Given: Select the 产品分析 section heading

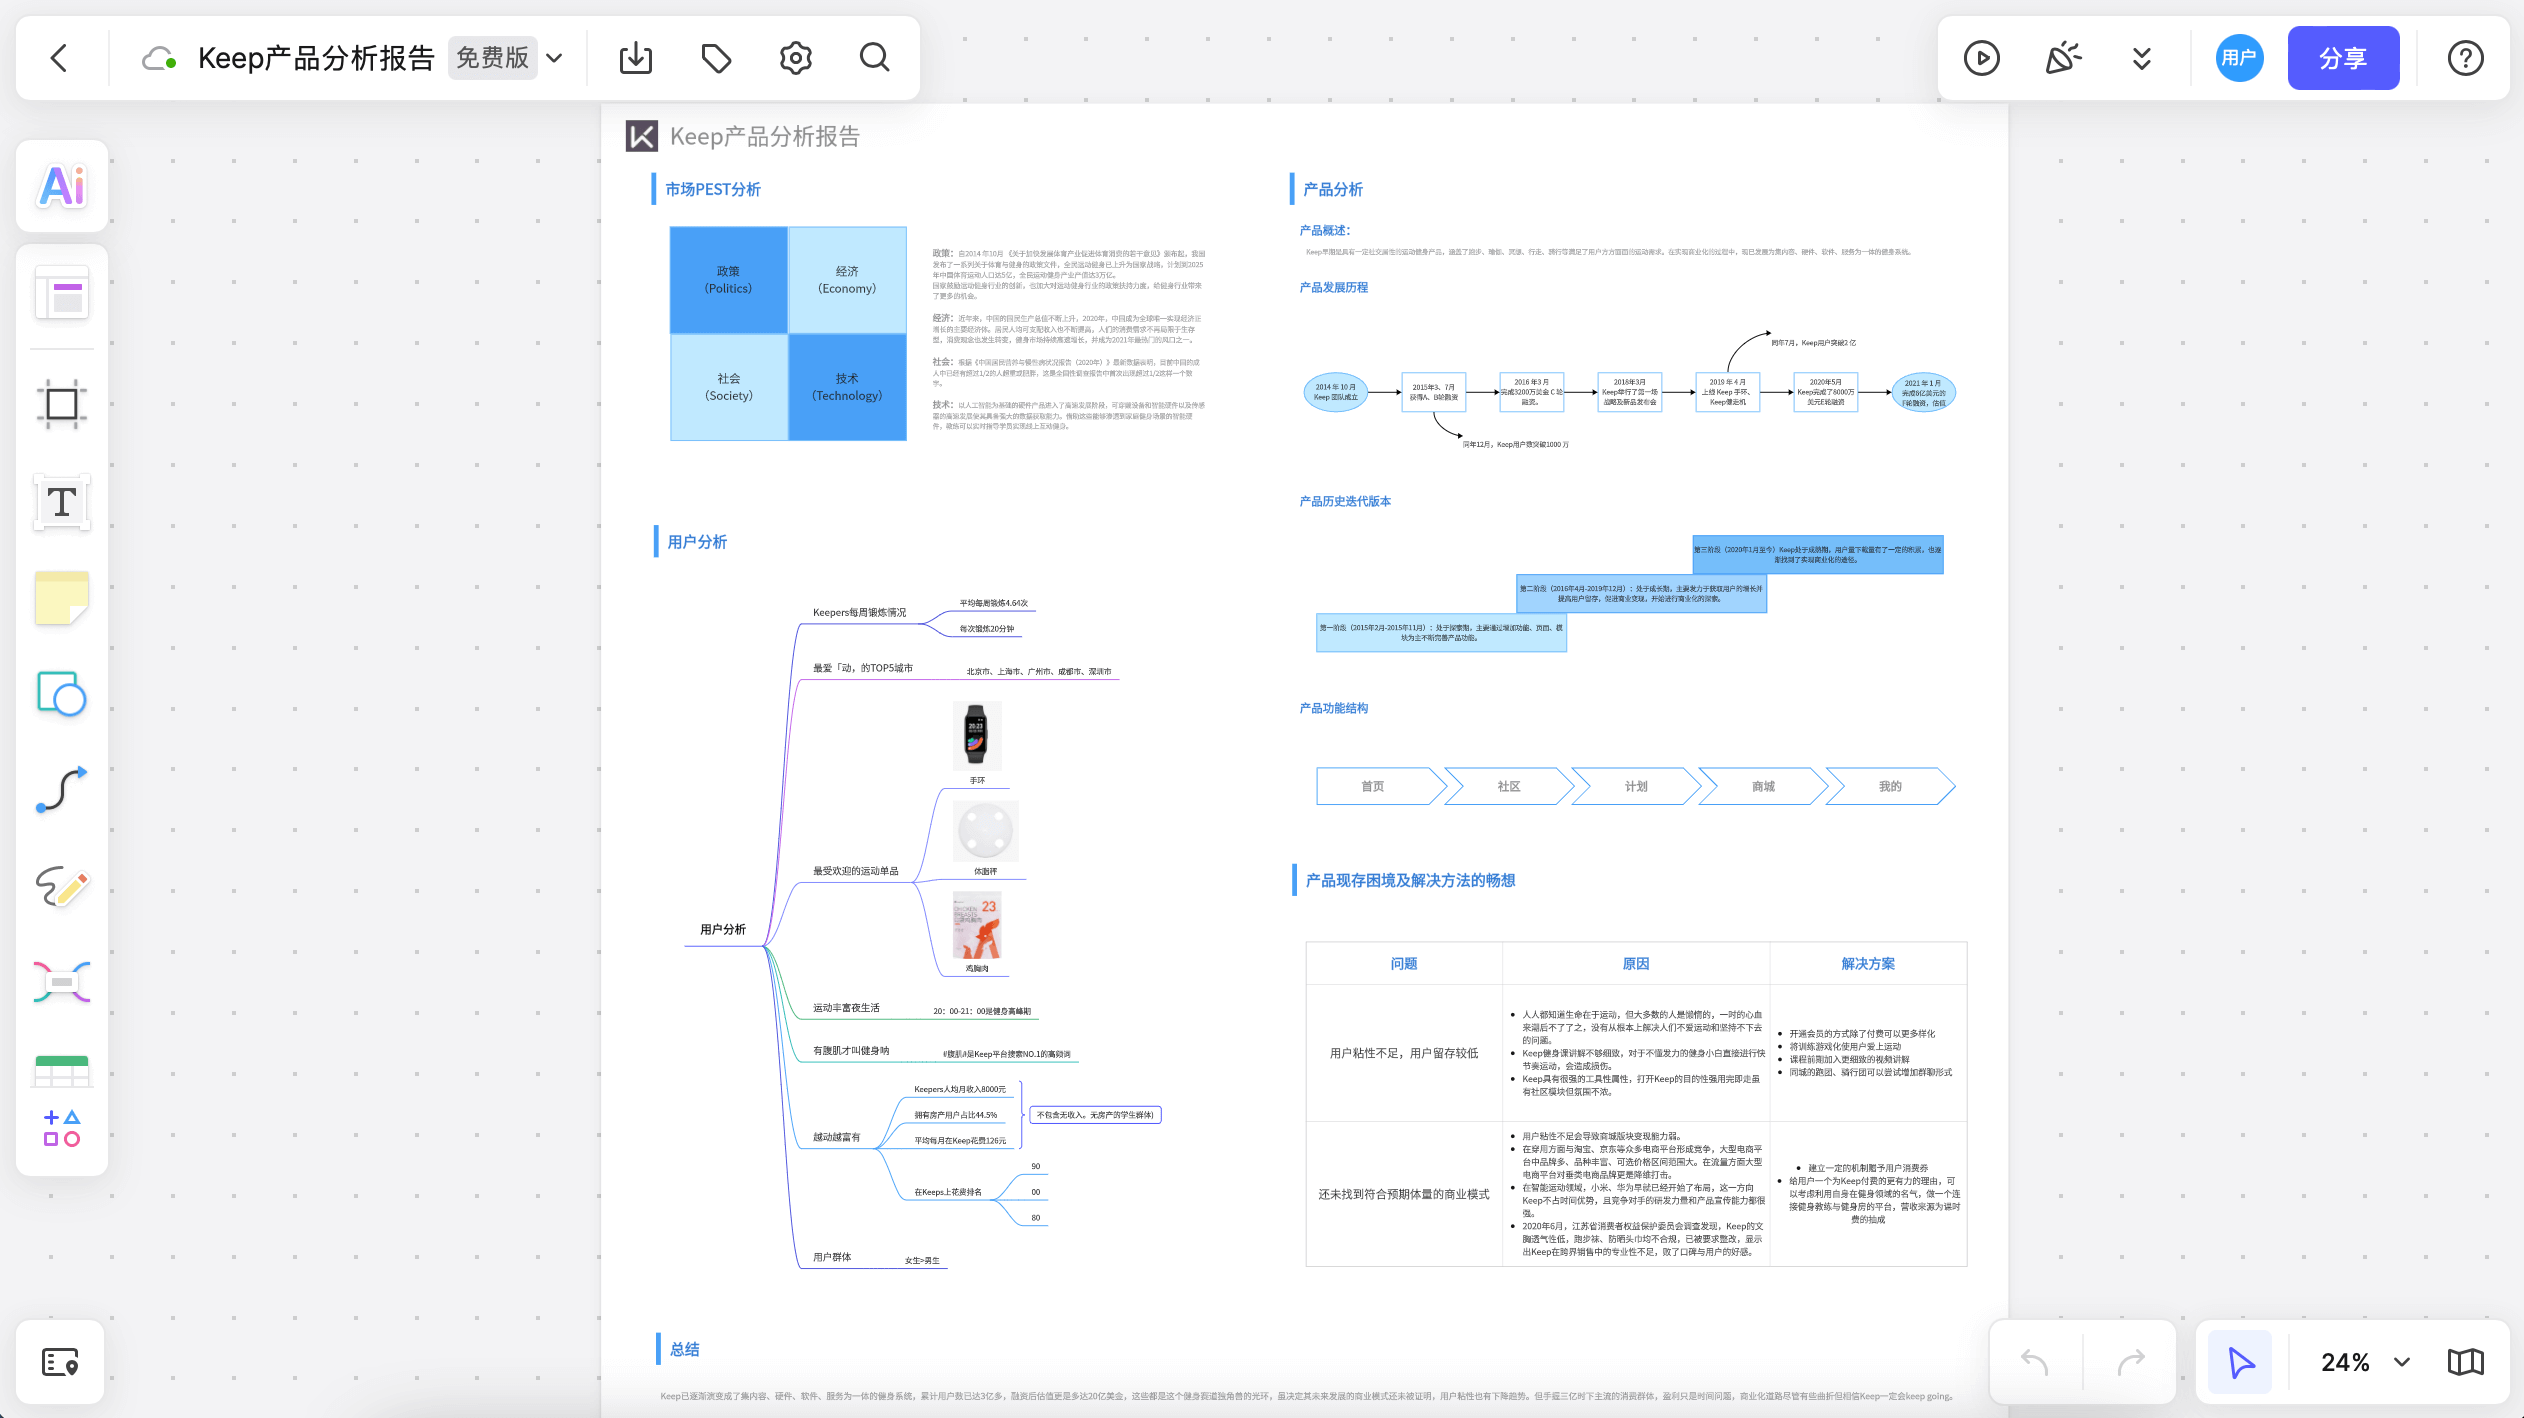Looking at the screenshot, I should pyautogui.click(x=1333, y=189).
